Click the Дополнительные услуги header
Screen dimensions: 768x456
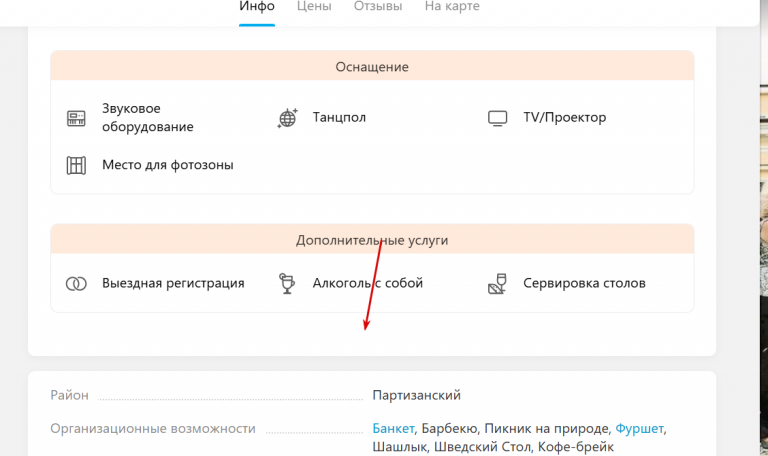(x=372, y=240)
